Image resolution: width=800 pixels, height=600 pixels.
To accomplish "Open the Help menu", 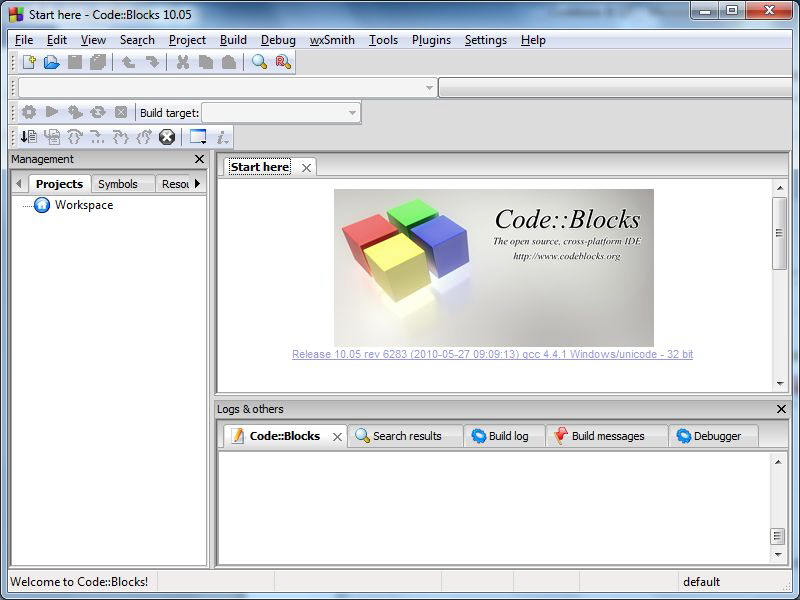I will coord(533,40).
